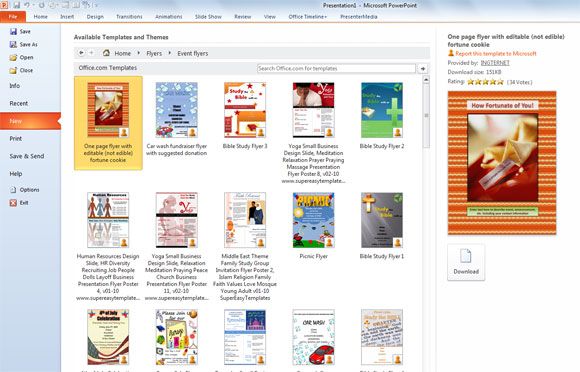Select the 4th of July Celebration thumbnail

[x=108, y=337]
